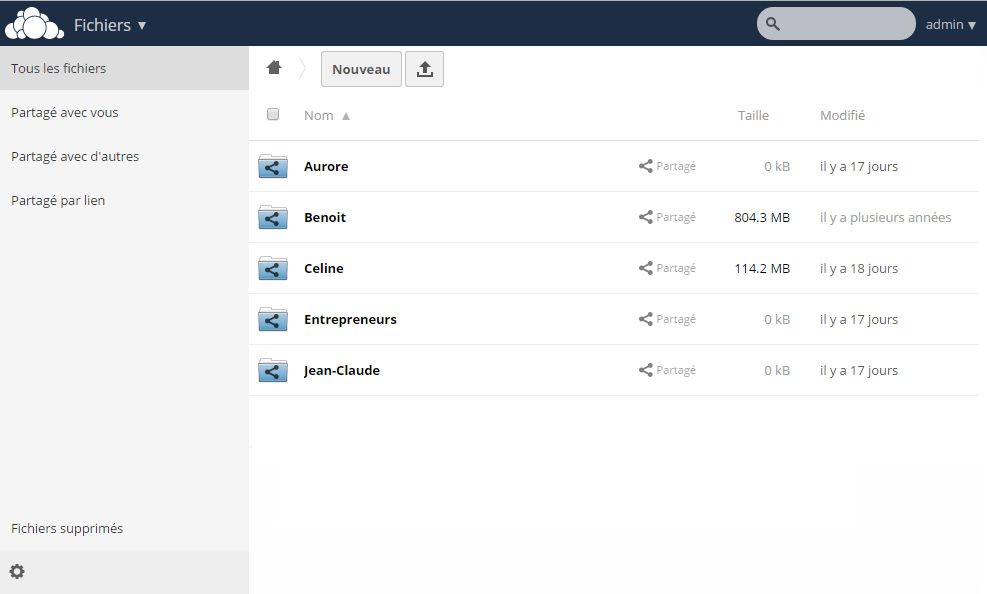Toggle the select-all files checkbox
Image resolution: width=987 pixels, height=594 pixels.
(273, 114)
